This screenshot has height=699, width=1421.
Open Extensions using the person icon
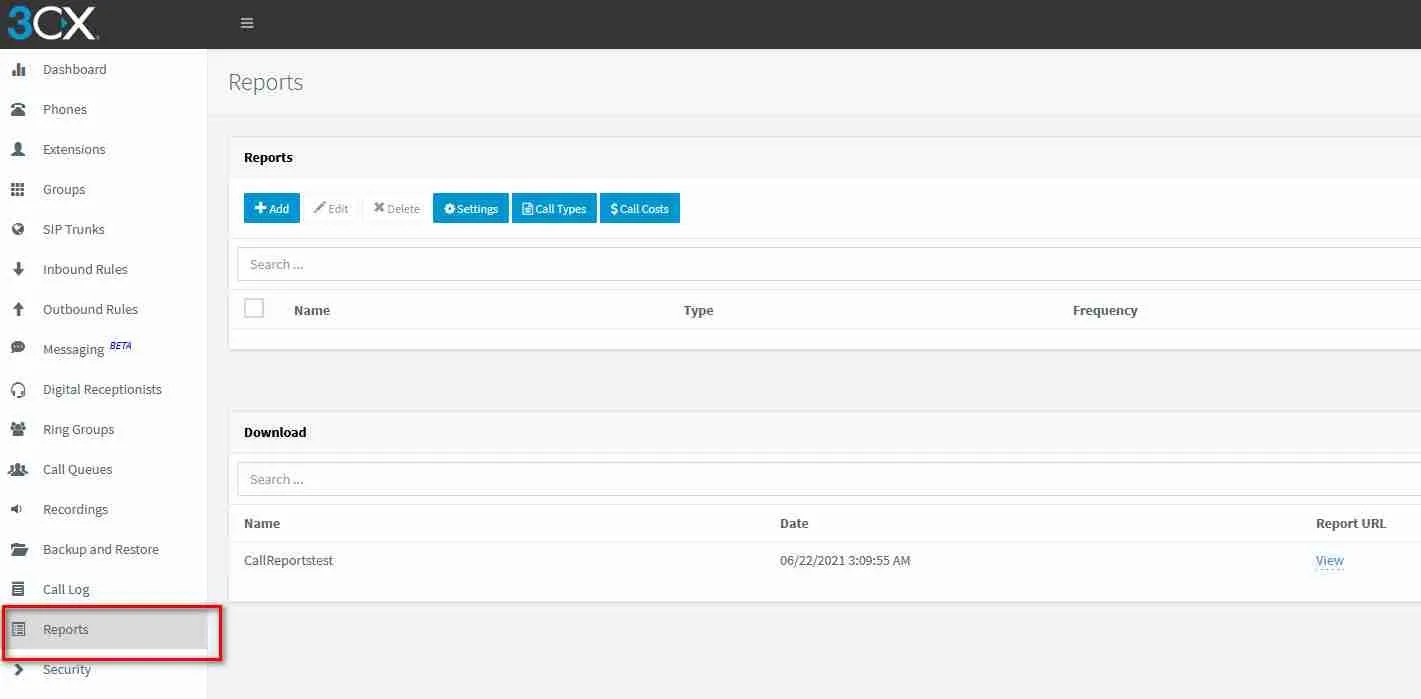(x=21, y=149)
